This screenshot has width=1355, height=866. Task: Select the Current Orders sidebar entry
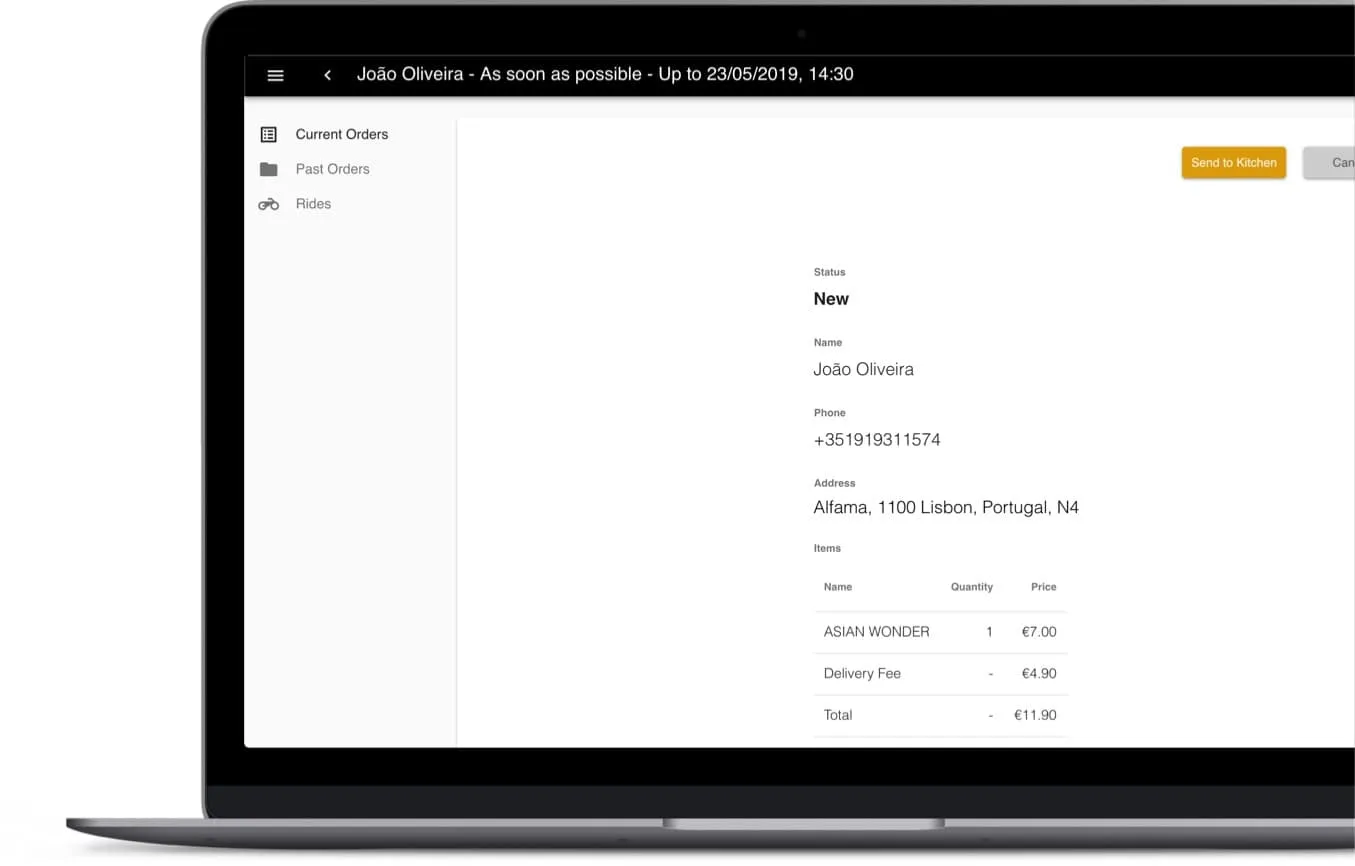coord(341,133)
